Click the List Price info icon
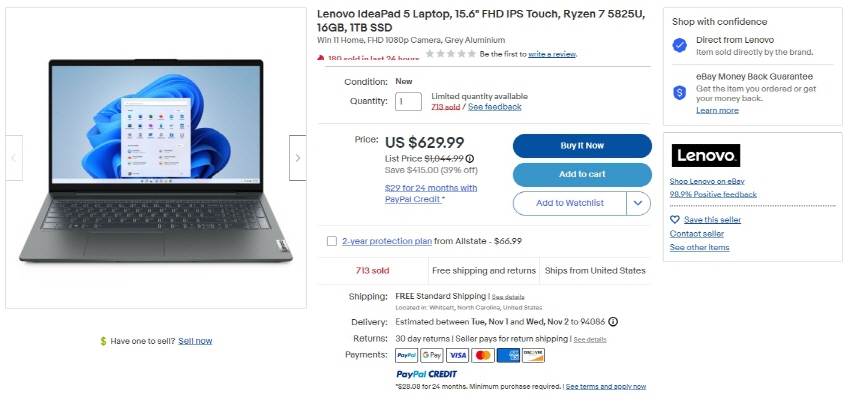850x398 pixels. tap(469, 159)
